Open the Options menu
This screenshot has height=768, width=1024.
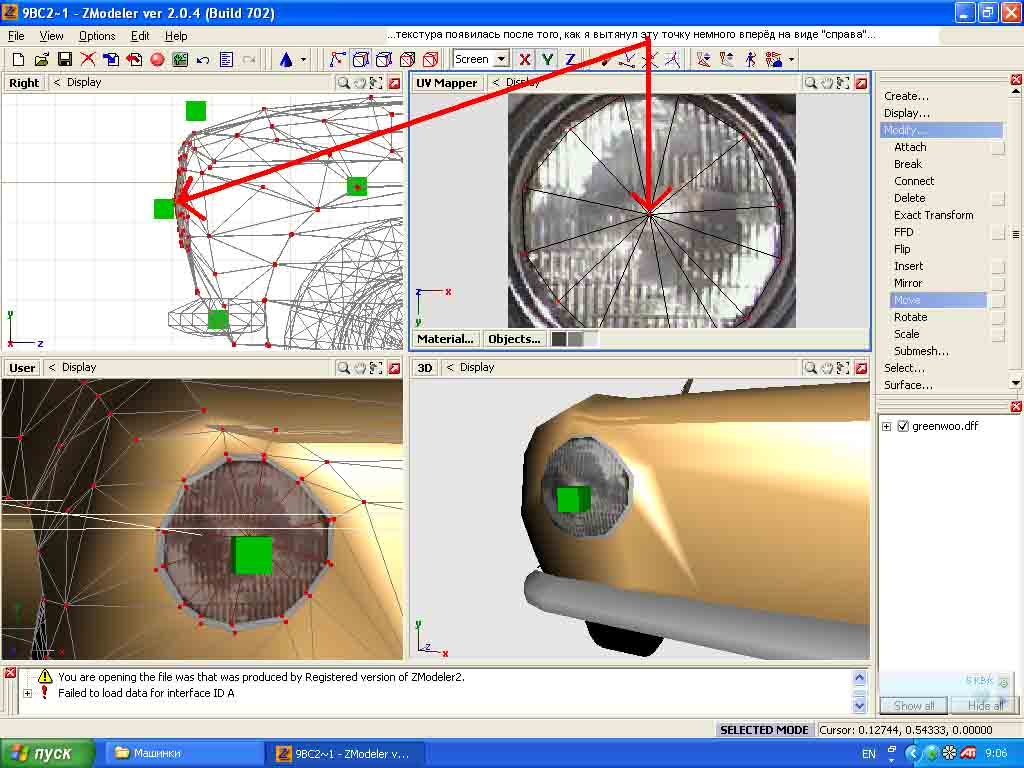click(x=97, y=36)
